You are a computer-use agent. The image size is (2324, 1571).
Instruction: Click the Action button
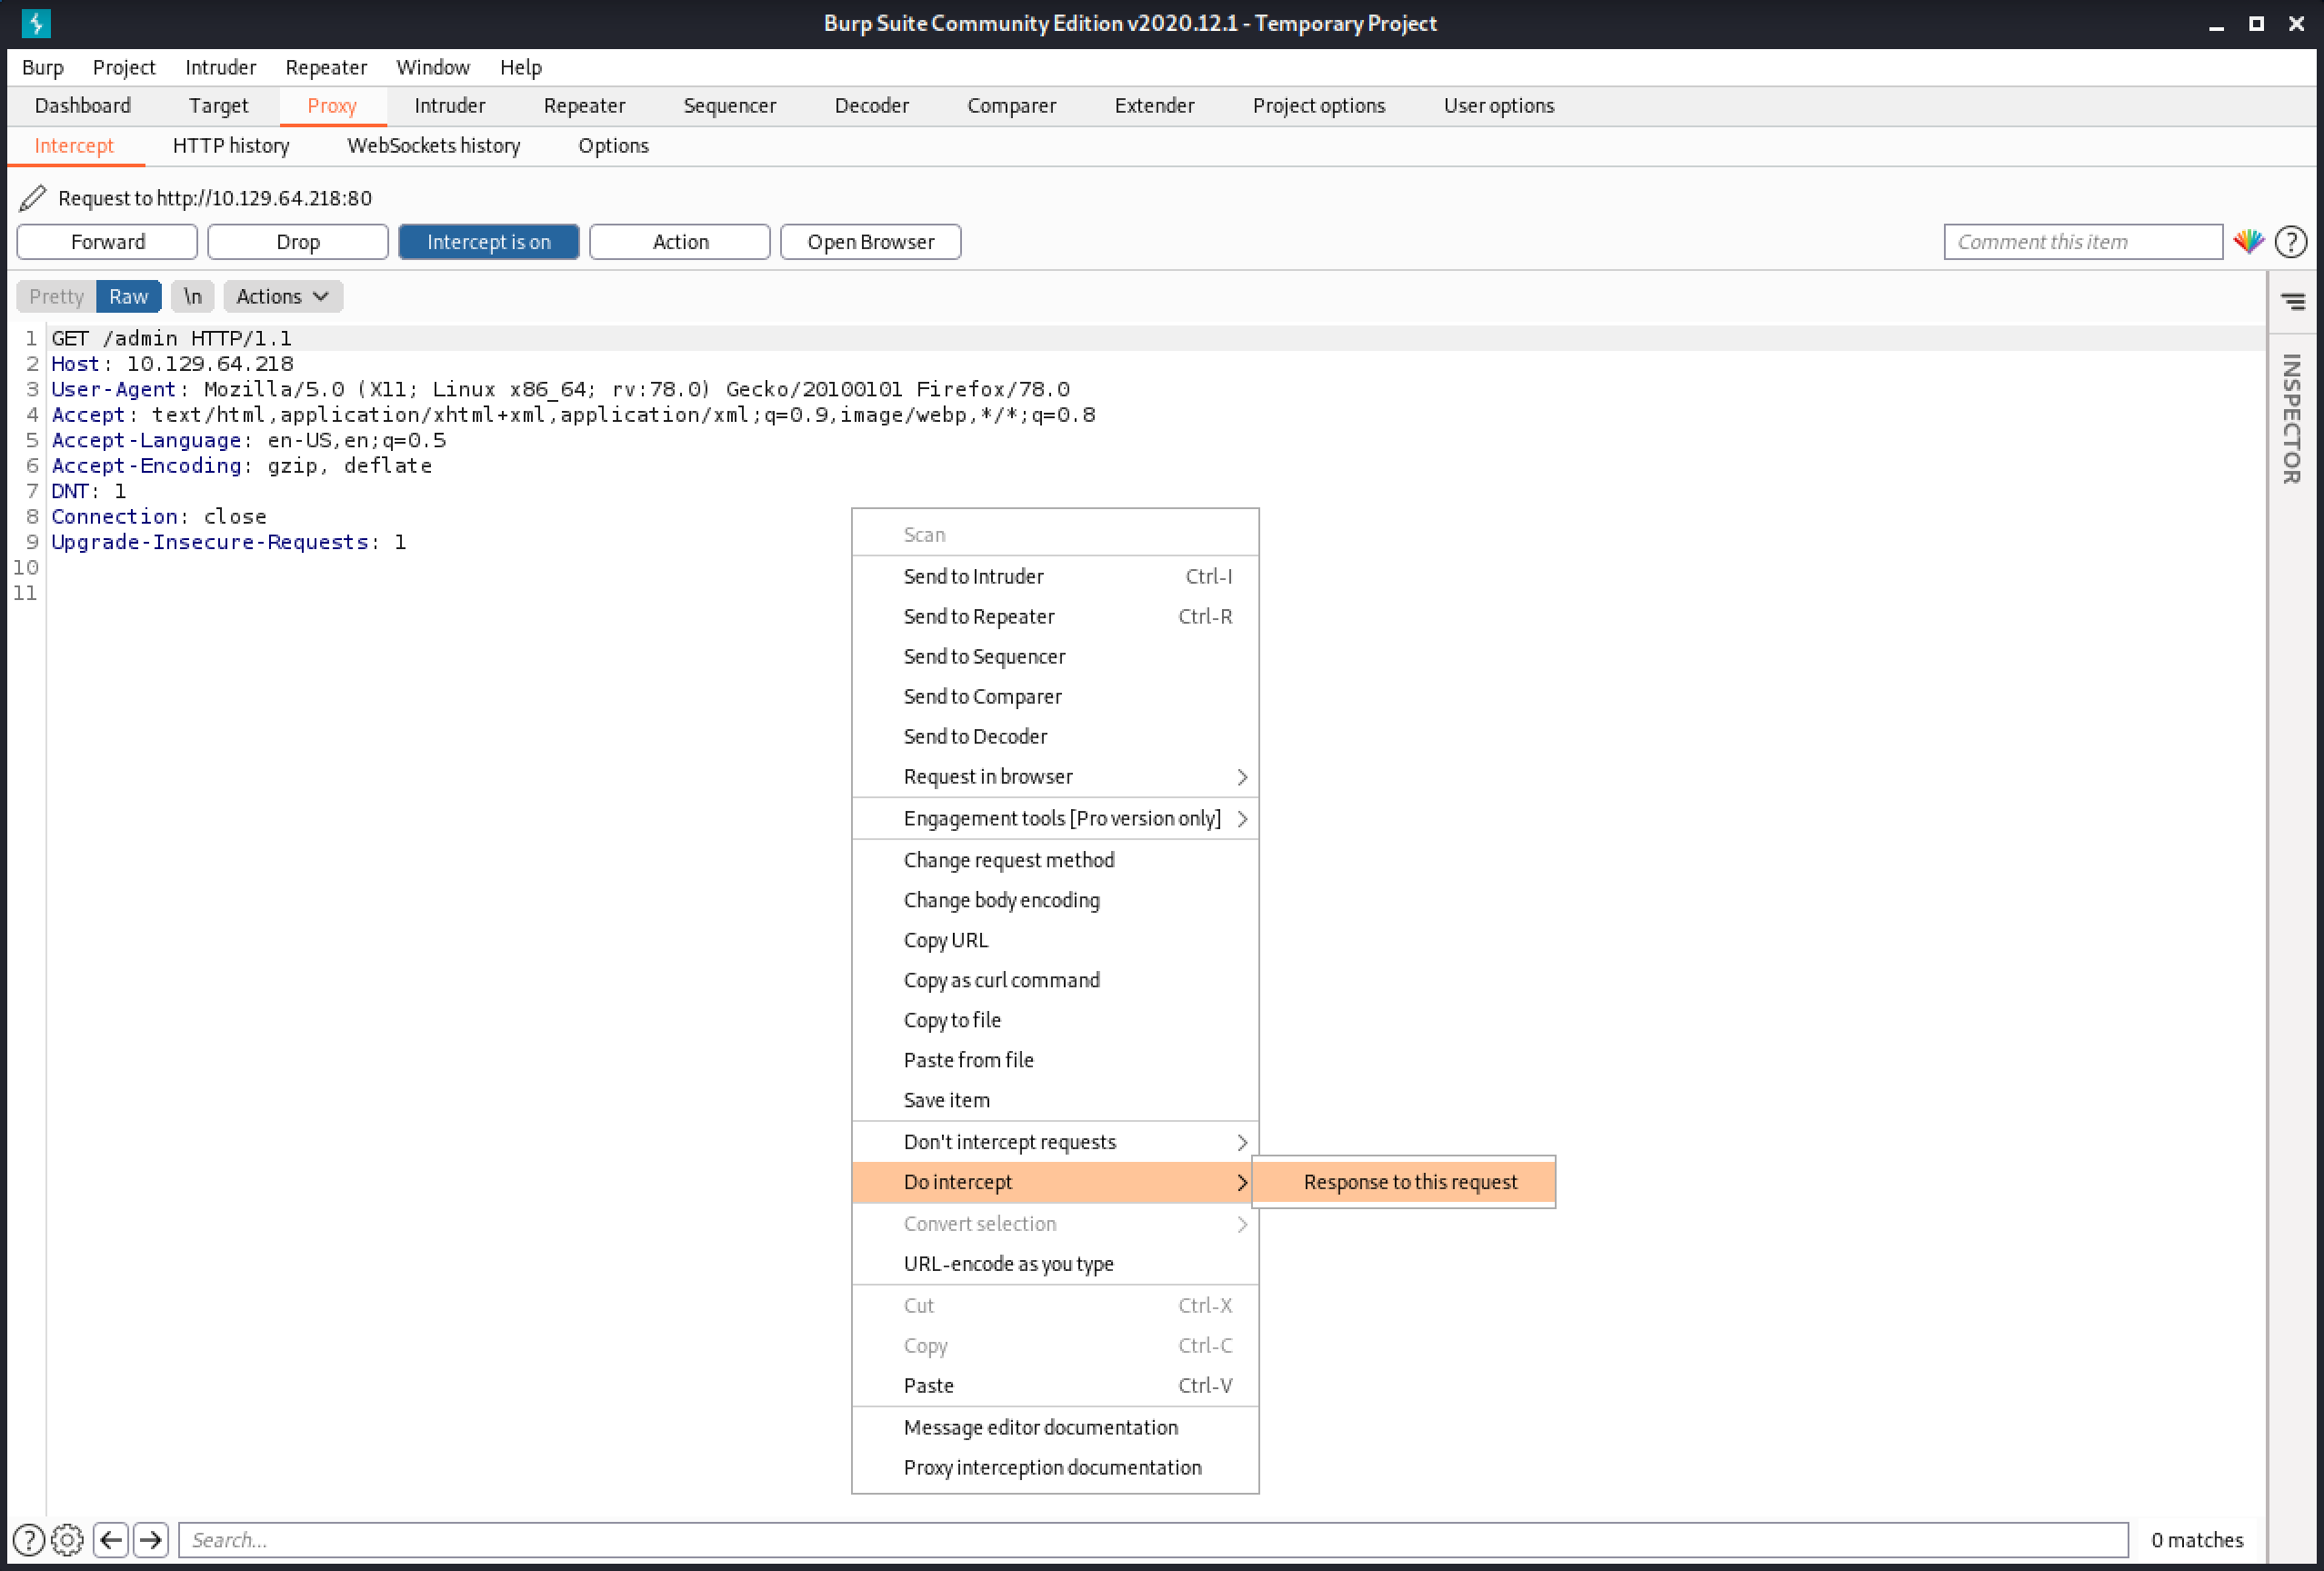[x=679, y=242]
